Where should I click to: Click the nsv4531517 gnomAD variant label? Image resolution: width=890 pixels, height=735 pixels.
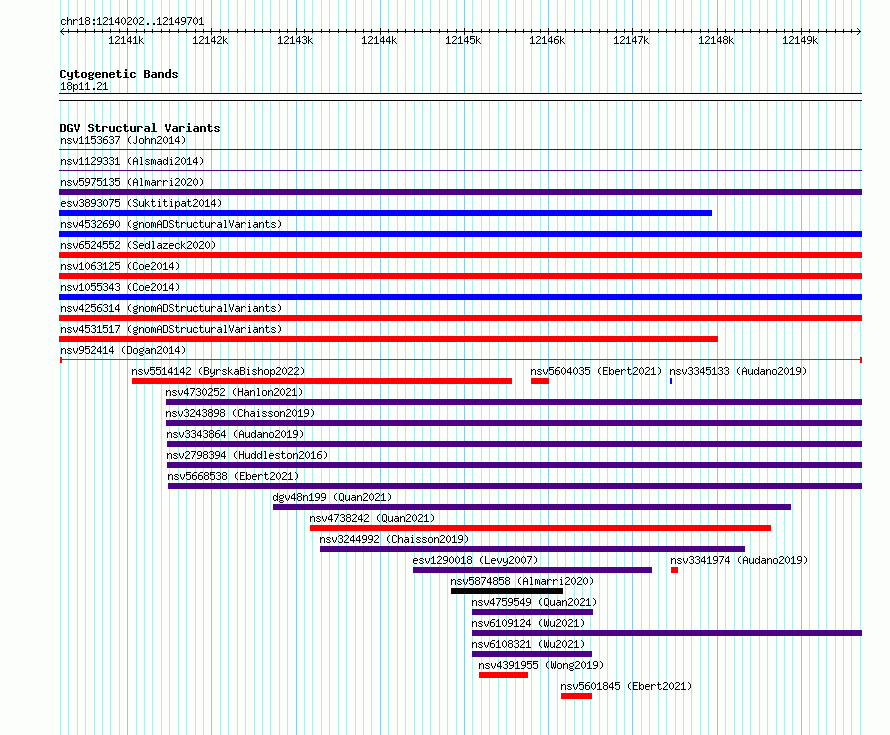click(x=171, y=329)
